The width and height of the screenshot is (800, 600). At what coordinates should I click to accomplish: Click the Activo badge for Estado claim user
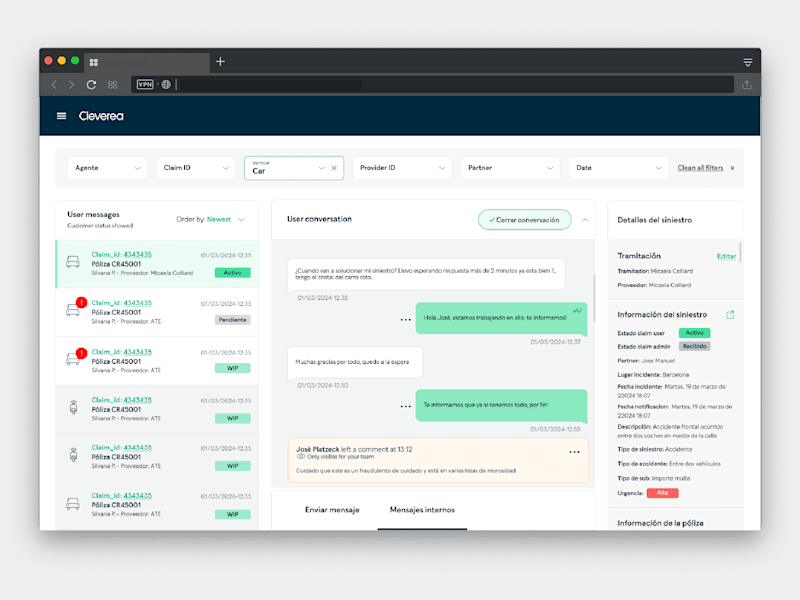pos(694,333)
